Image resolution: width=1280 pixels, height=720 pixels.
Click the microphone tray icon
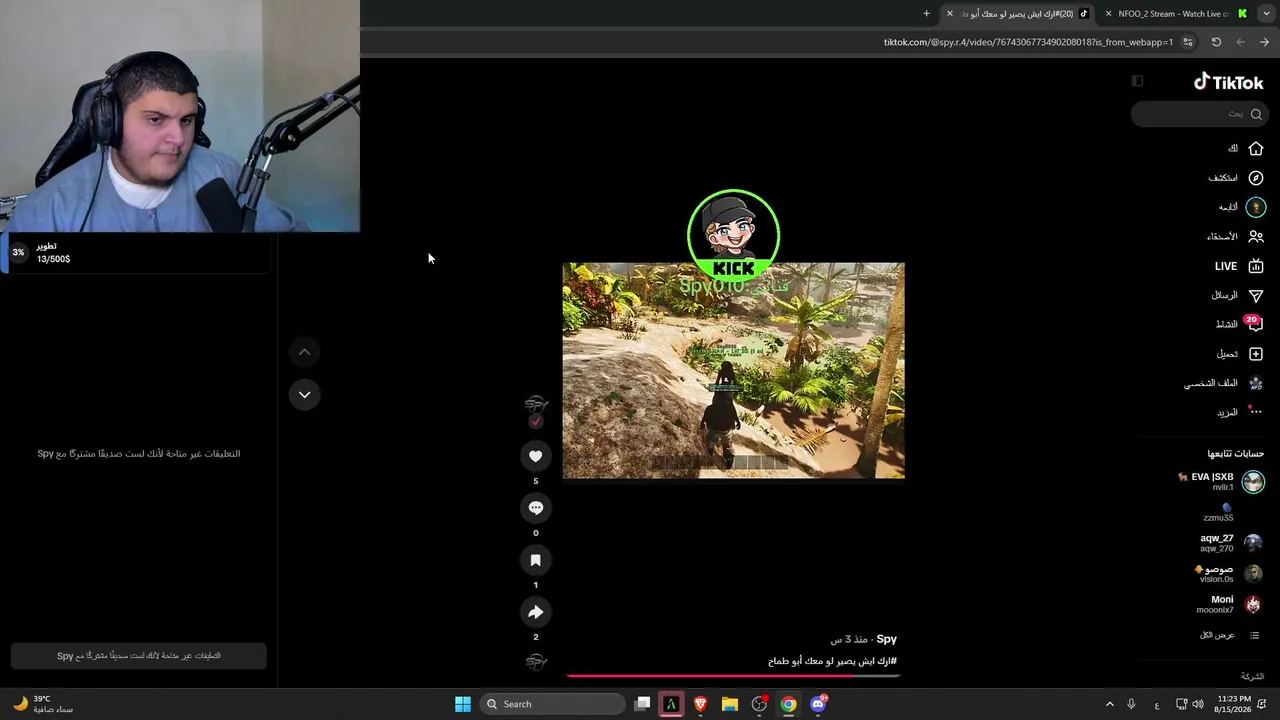pos(1131,704)
